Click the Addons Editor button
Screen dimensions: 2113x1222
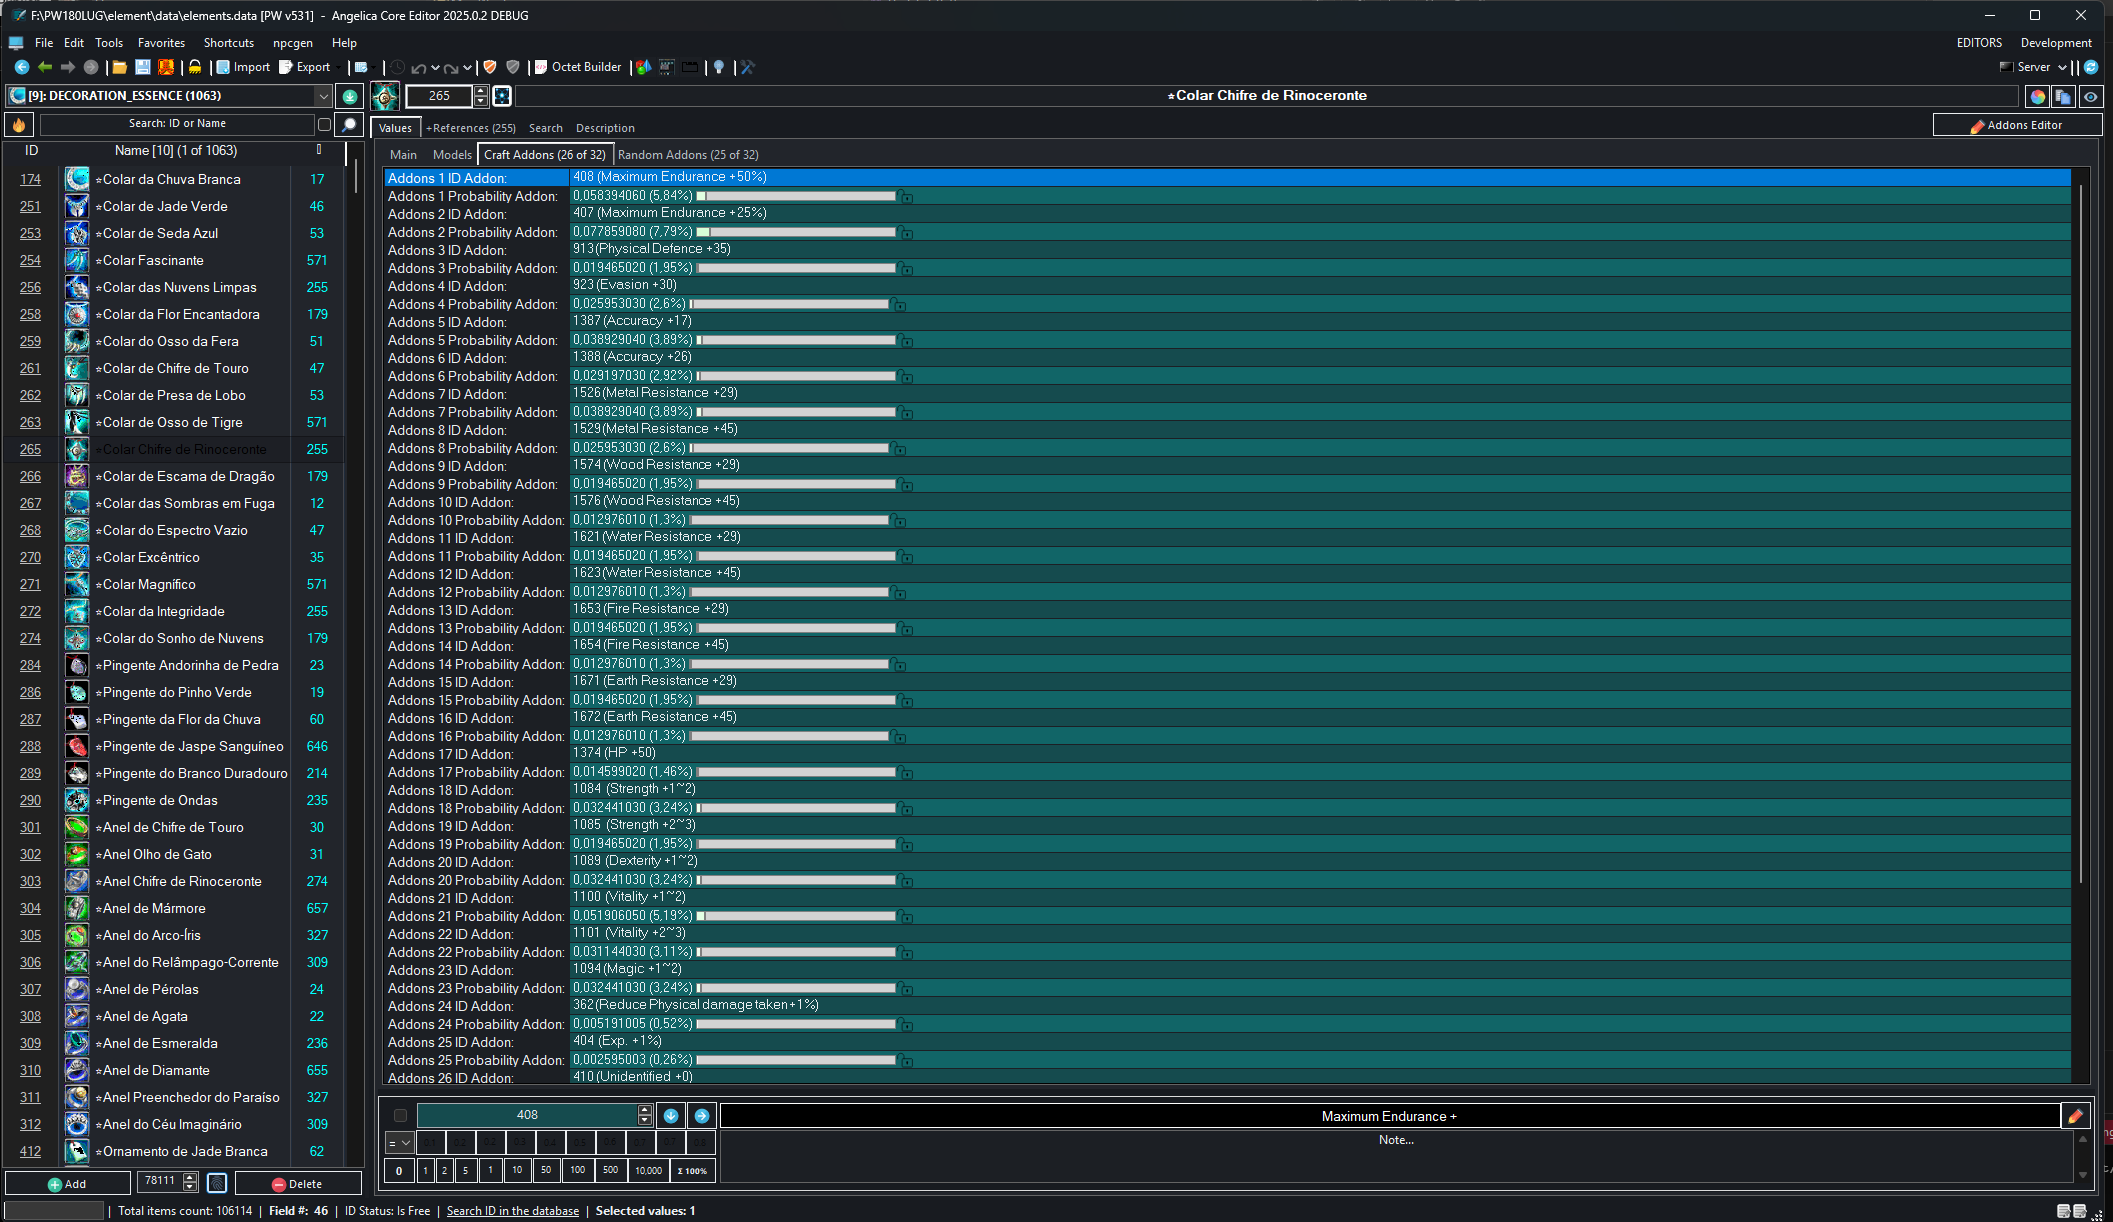coord(2016,124)
